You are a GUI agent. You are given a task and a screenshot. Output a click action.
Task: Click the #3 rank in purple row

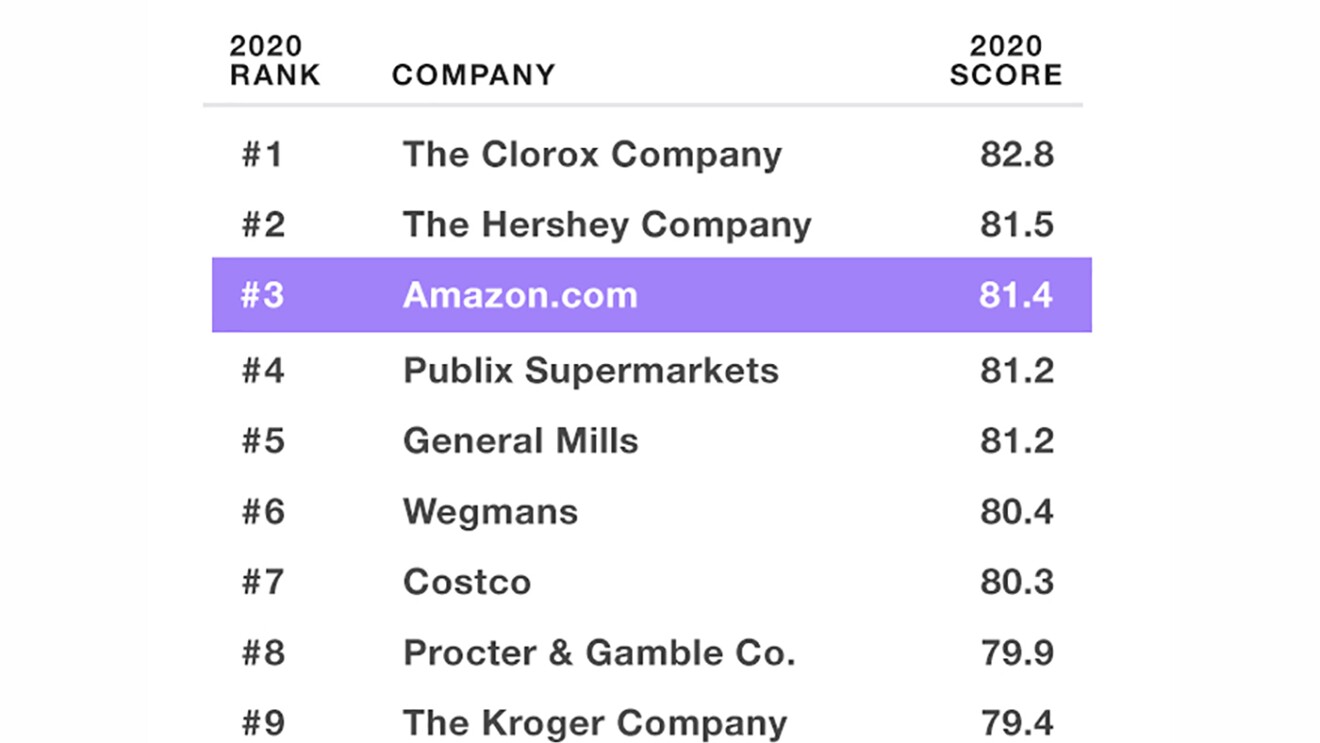[262, 295]
